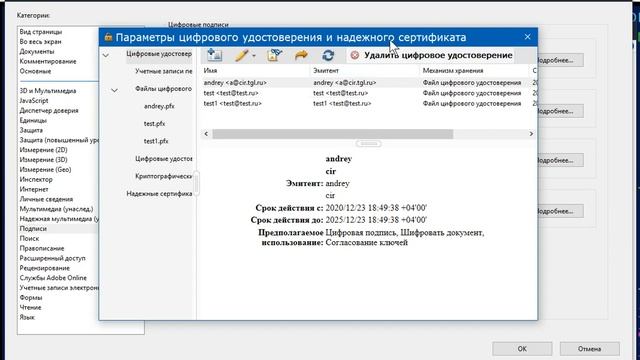Select Единицы category
This screenshot has height=360, width=640.
point(33,120)
